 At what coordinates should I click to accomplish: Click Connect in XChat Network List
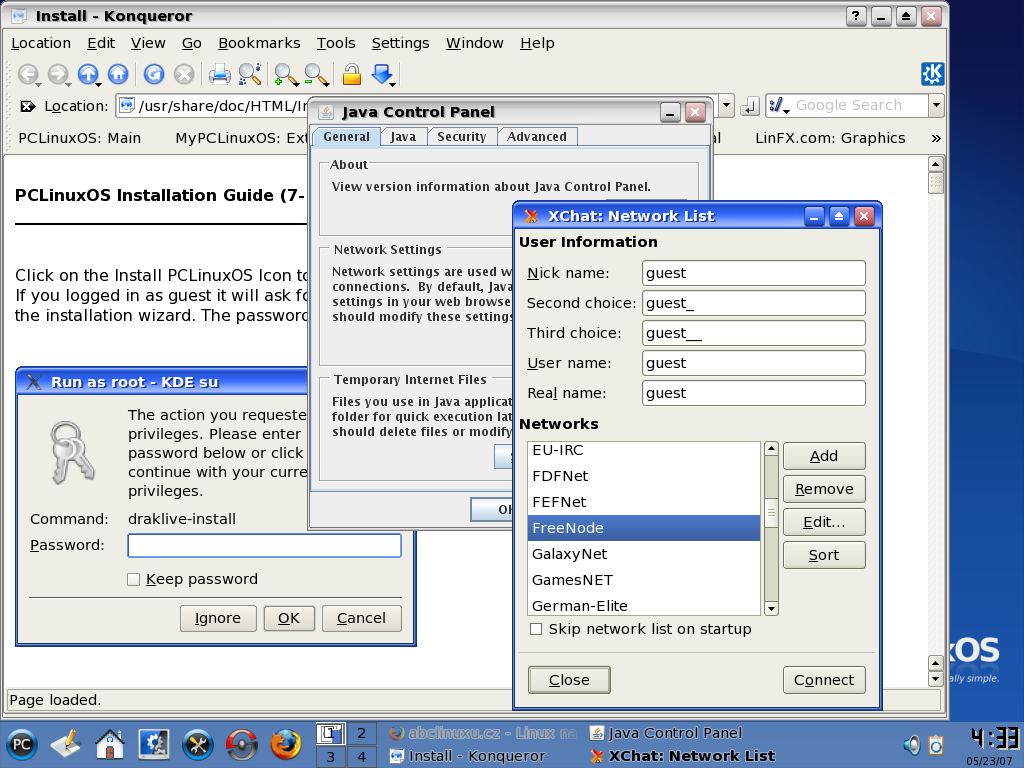click(x=824, y=680)
